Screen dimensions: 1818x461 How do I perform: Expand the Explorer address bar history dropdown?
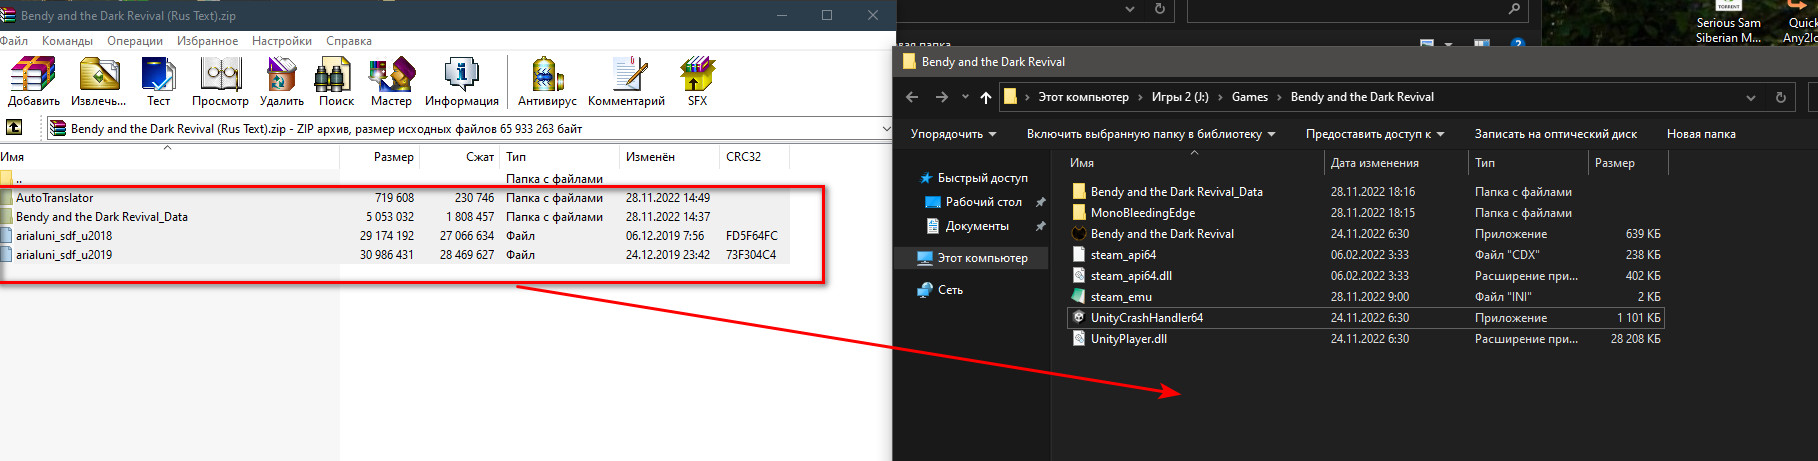click(1751, 97)
